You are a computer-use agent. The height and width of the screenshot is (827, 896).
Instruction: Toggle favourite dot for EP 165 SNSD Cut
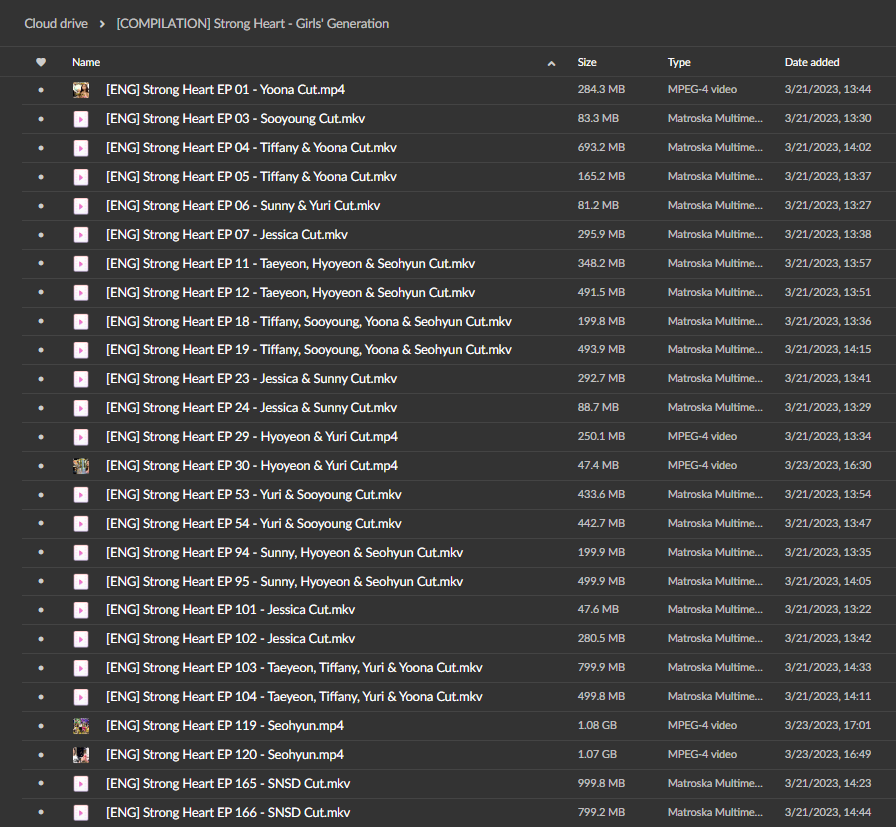41,784
